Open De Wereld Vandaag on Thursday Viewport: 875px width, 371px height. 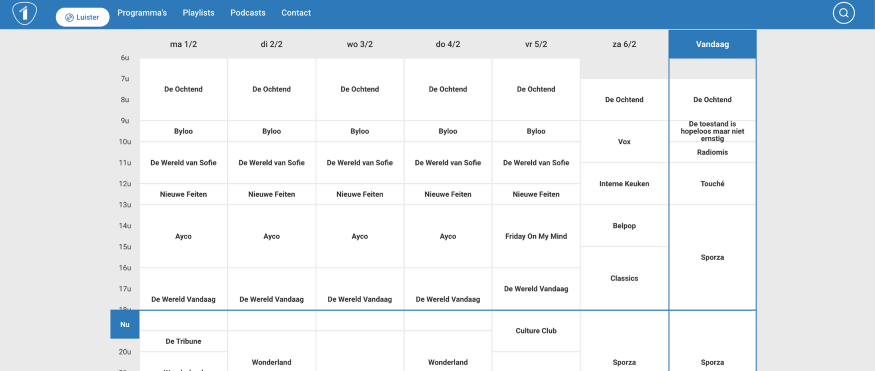click(x=448, y=299)
